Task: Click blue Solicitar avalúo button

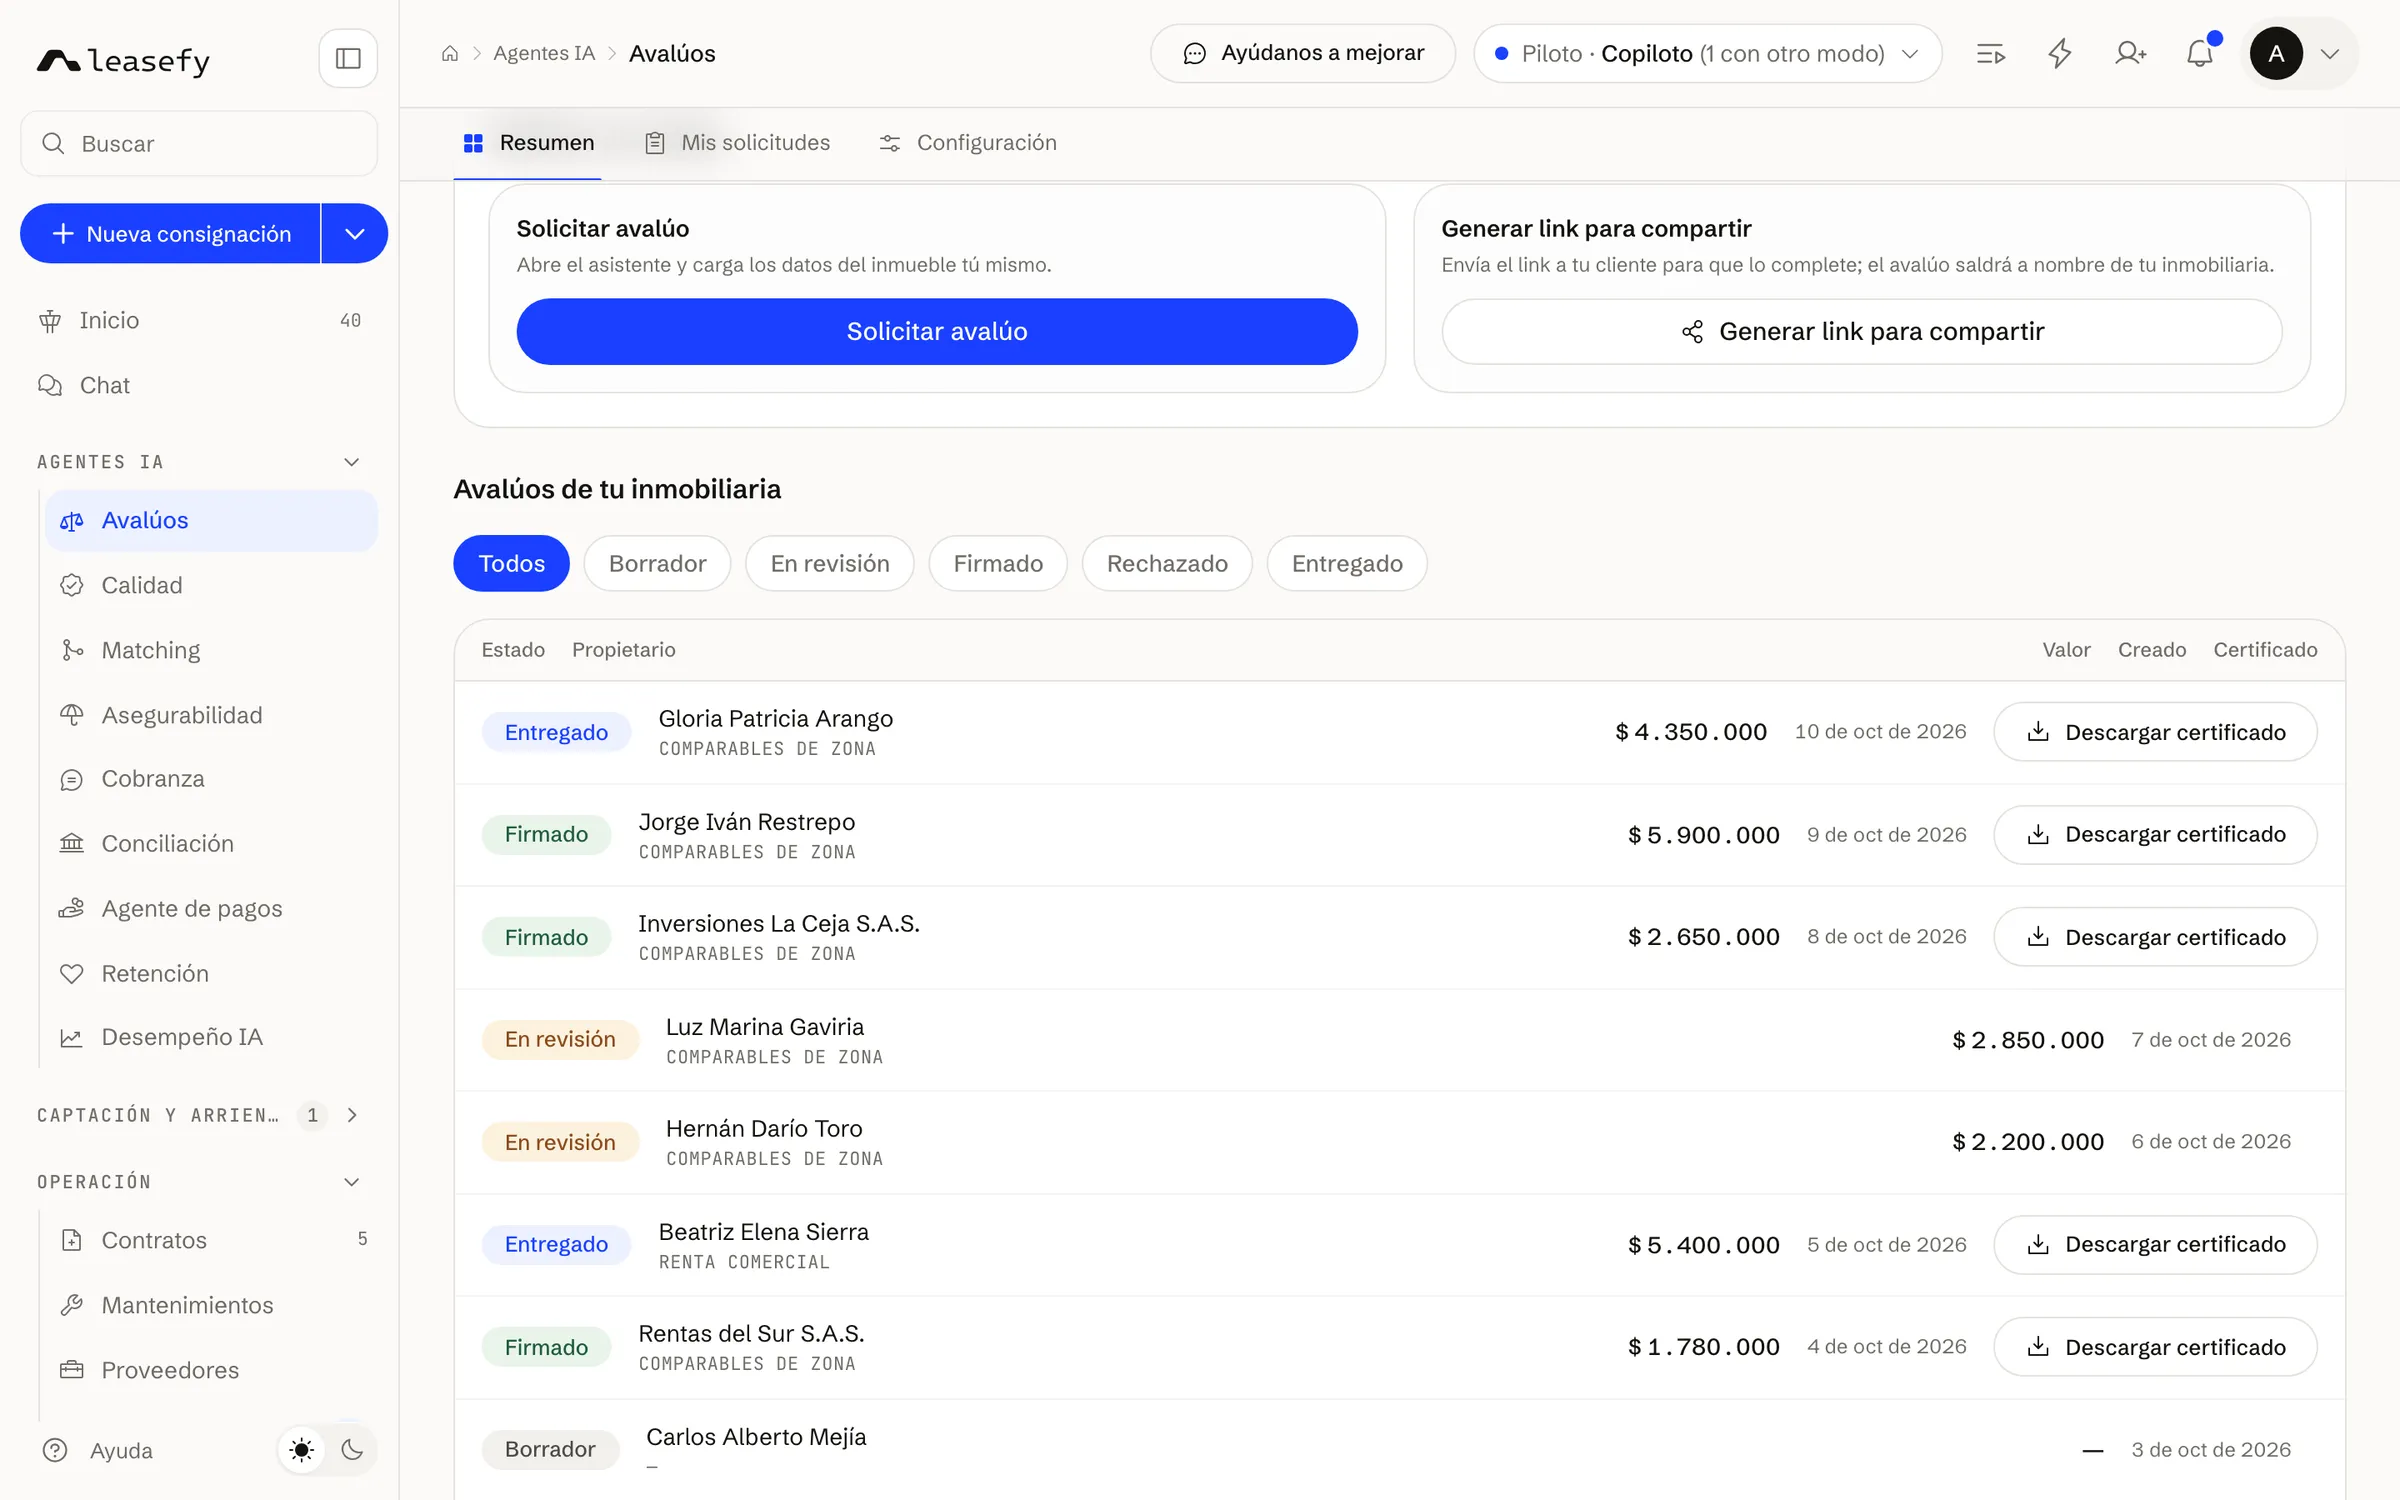Action: point(937,332)
